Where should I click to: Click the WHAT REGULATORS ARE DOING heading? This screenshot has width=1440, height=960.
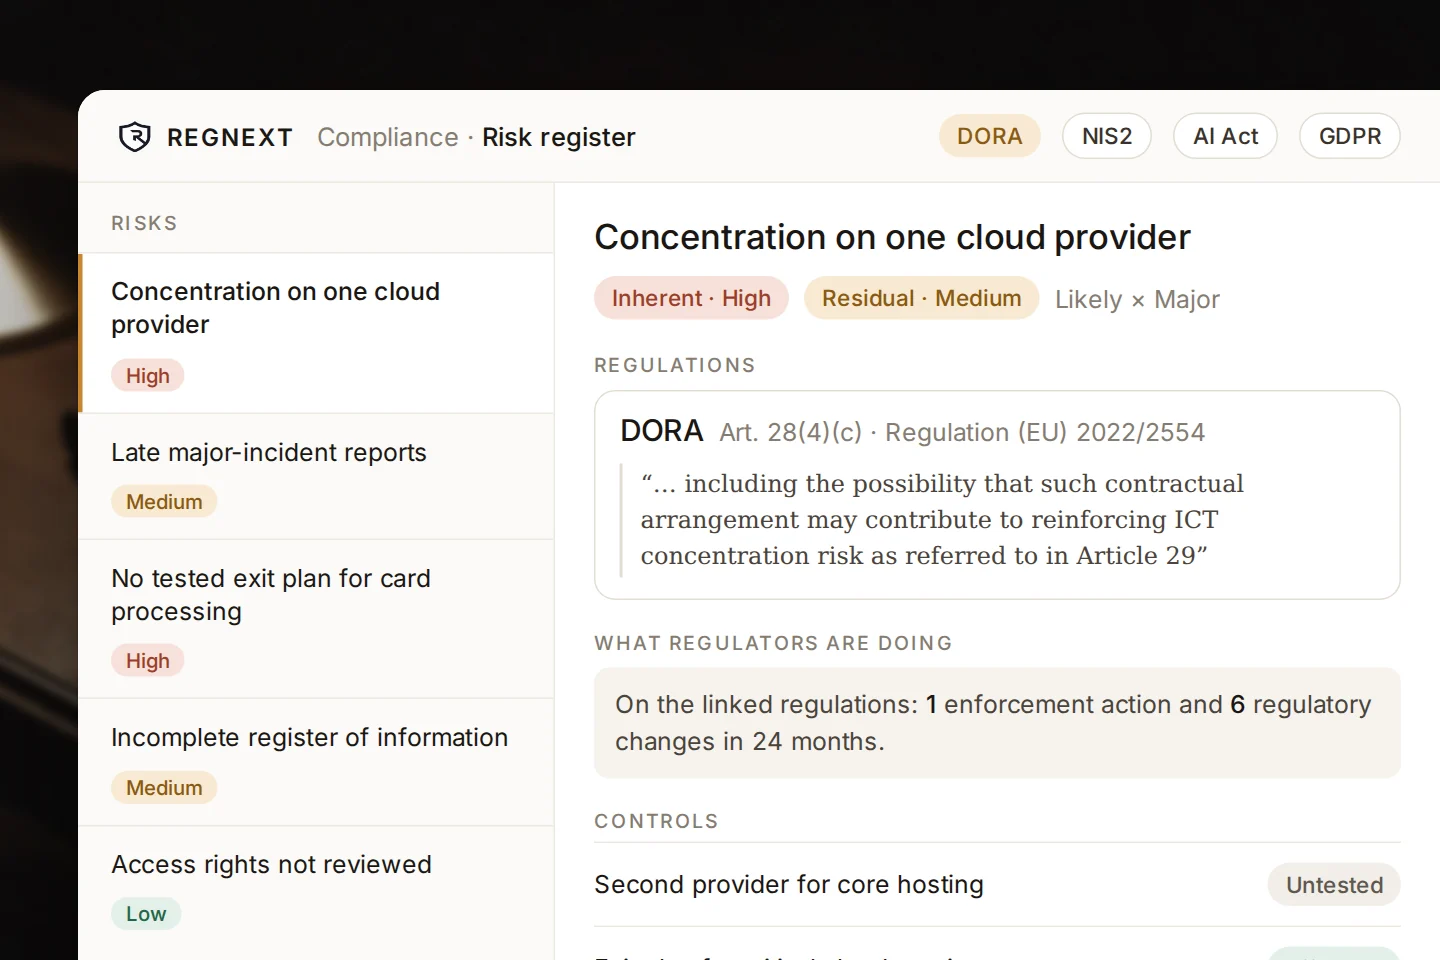coord(773,643)
